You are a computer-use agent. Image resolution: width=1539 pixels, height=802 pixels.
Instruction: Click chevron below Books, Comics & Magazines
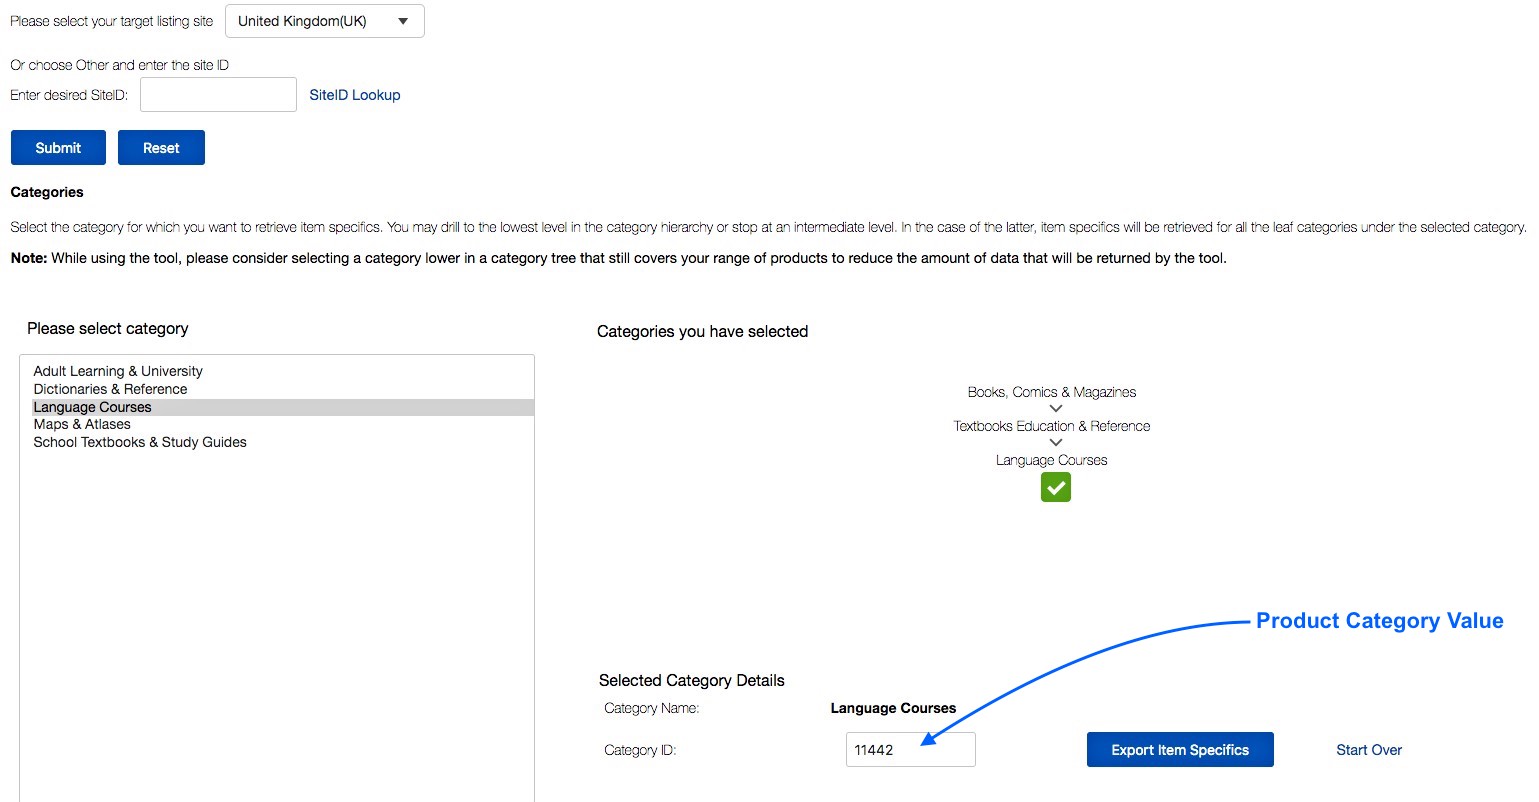coord(1055,409)
